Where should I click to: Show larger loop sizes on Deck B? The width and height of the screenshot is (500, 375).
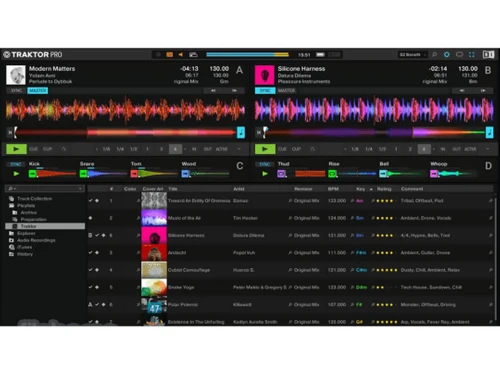[x=434, y=149]
